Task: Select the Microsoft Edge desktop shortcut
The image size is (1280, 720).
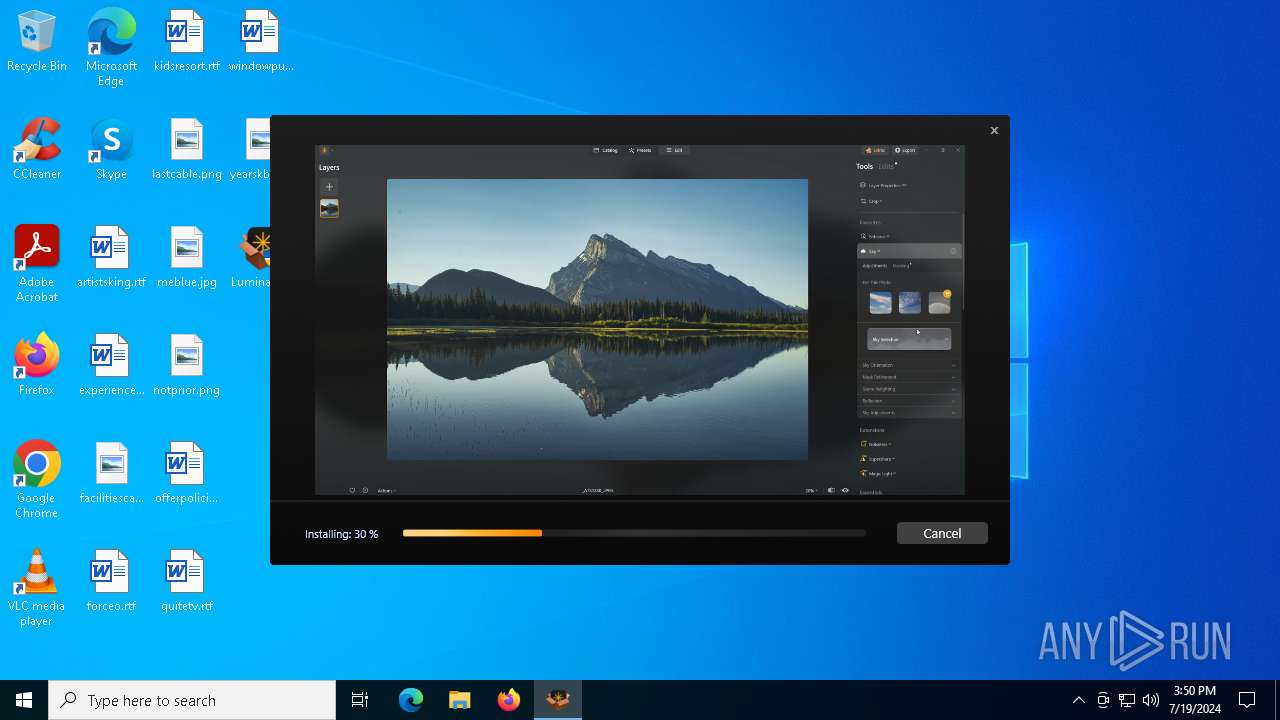Action: pos(111,48)
